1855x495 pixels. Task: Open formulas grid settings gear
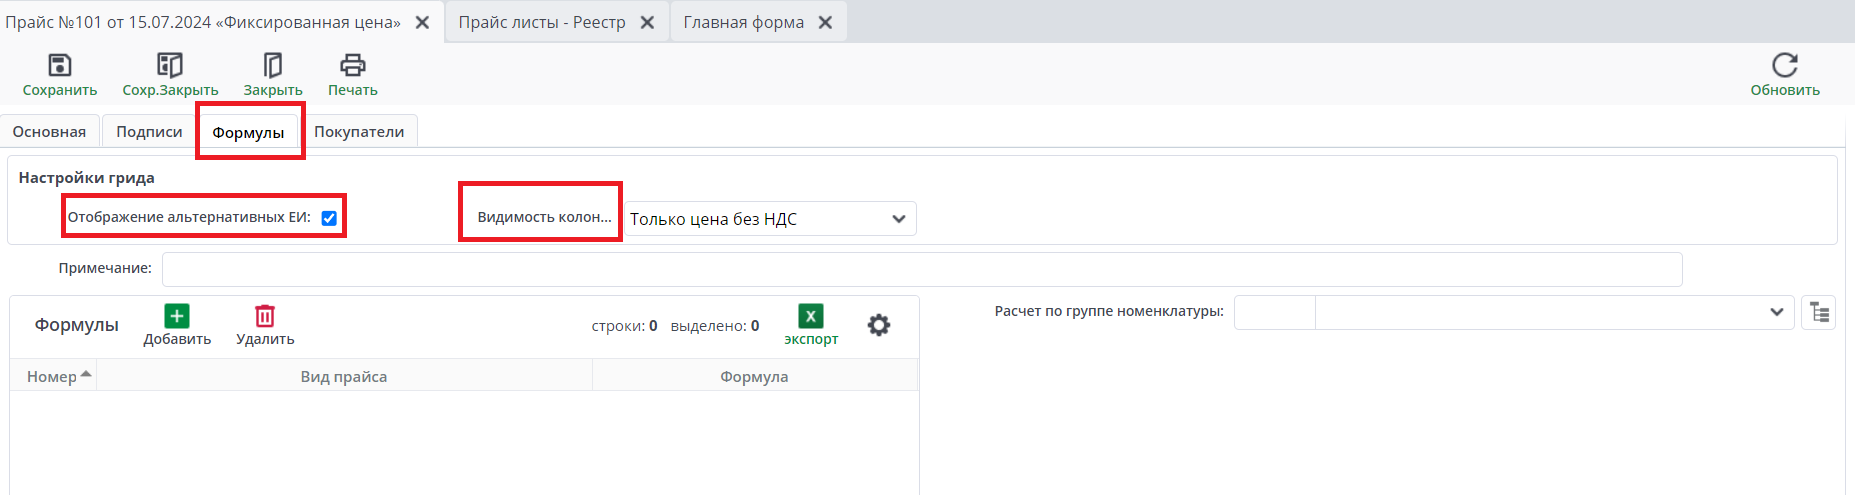tap(879, 325)
